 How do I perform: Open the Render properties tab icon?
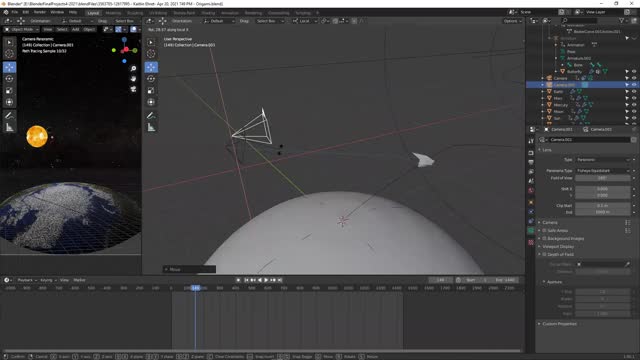[531, 153]
